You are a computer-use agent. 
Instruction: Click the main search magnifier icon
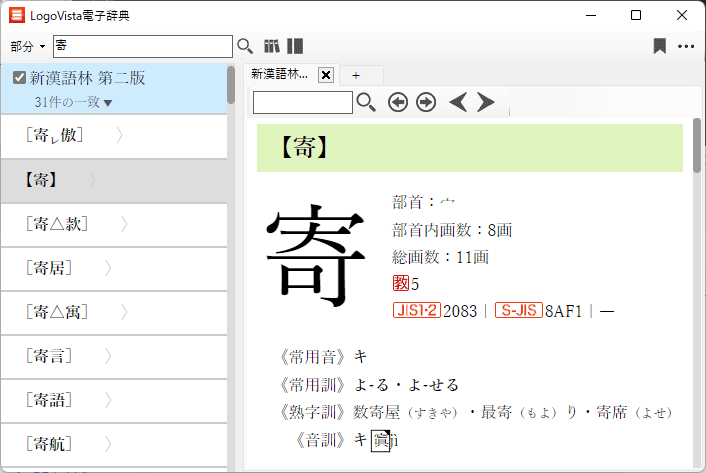[x=245, y=46]
